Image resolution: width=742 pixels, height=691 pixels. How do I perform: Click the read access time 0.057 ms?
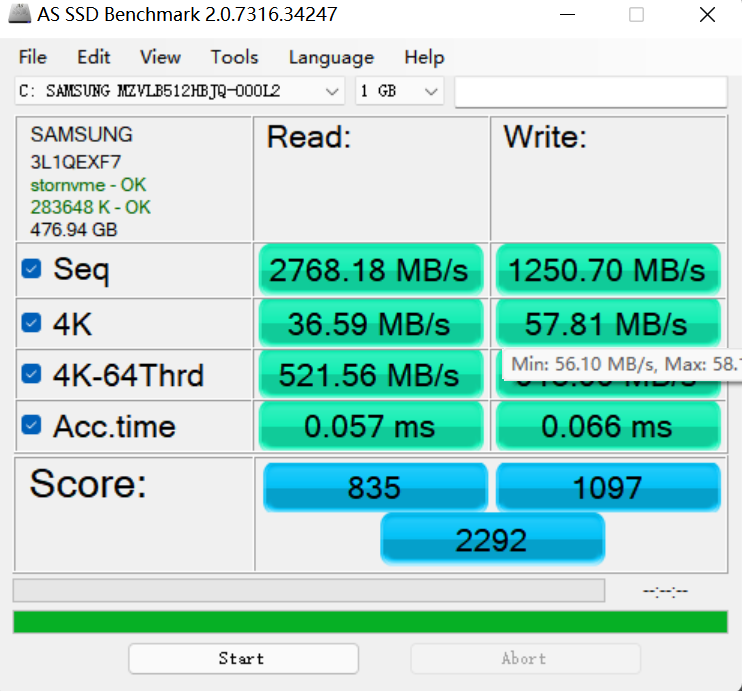point(371,426)
